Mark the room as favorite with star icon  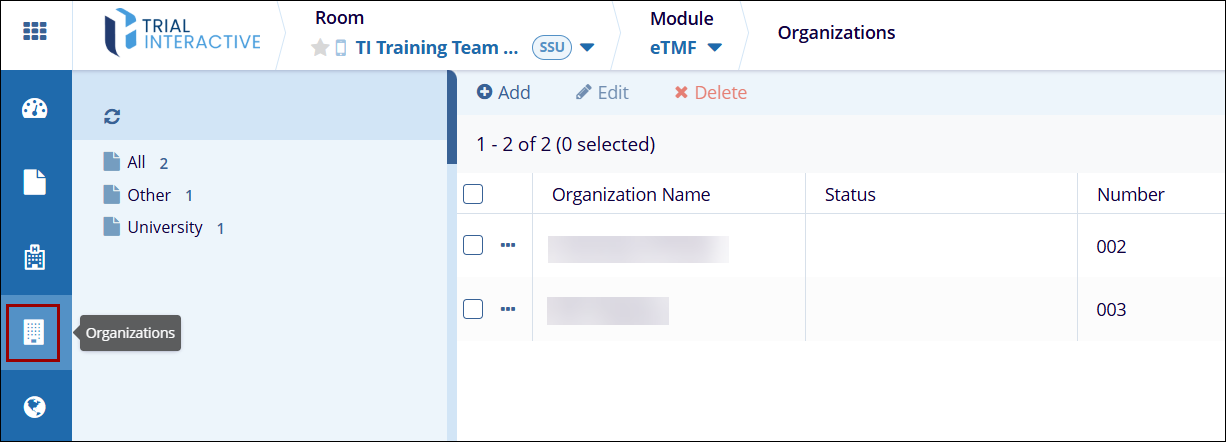(x=320, y=48)
